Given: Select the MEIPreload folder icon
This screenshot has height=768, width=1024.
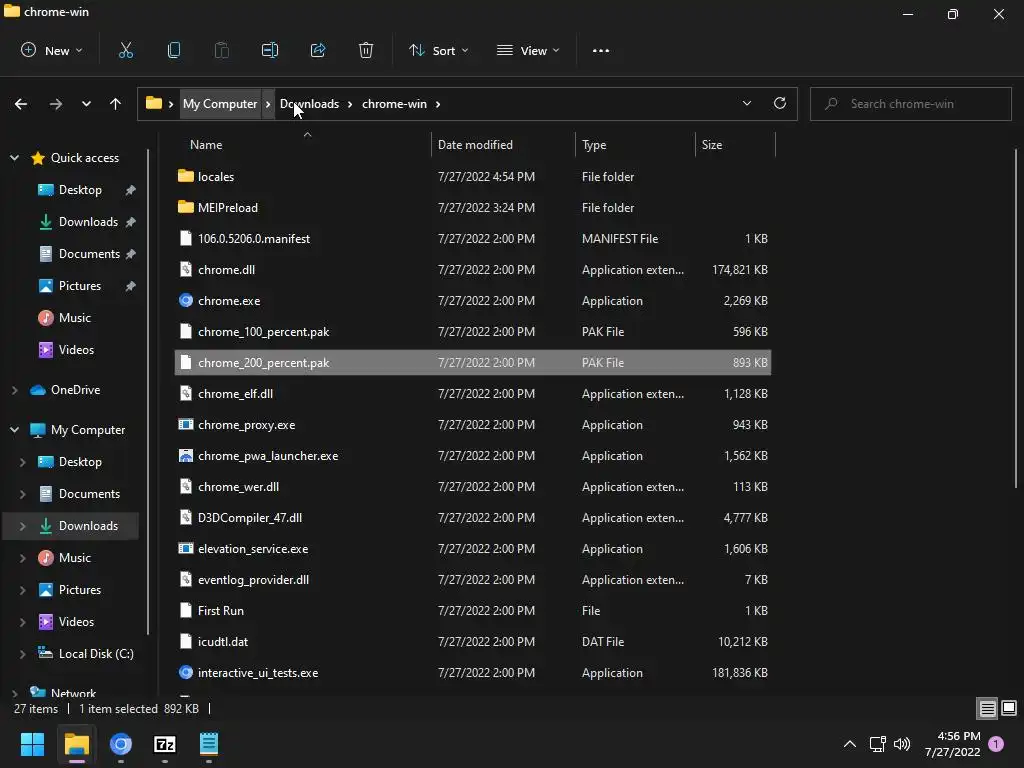Looking at the screenshot, I should coord(186,207).
